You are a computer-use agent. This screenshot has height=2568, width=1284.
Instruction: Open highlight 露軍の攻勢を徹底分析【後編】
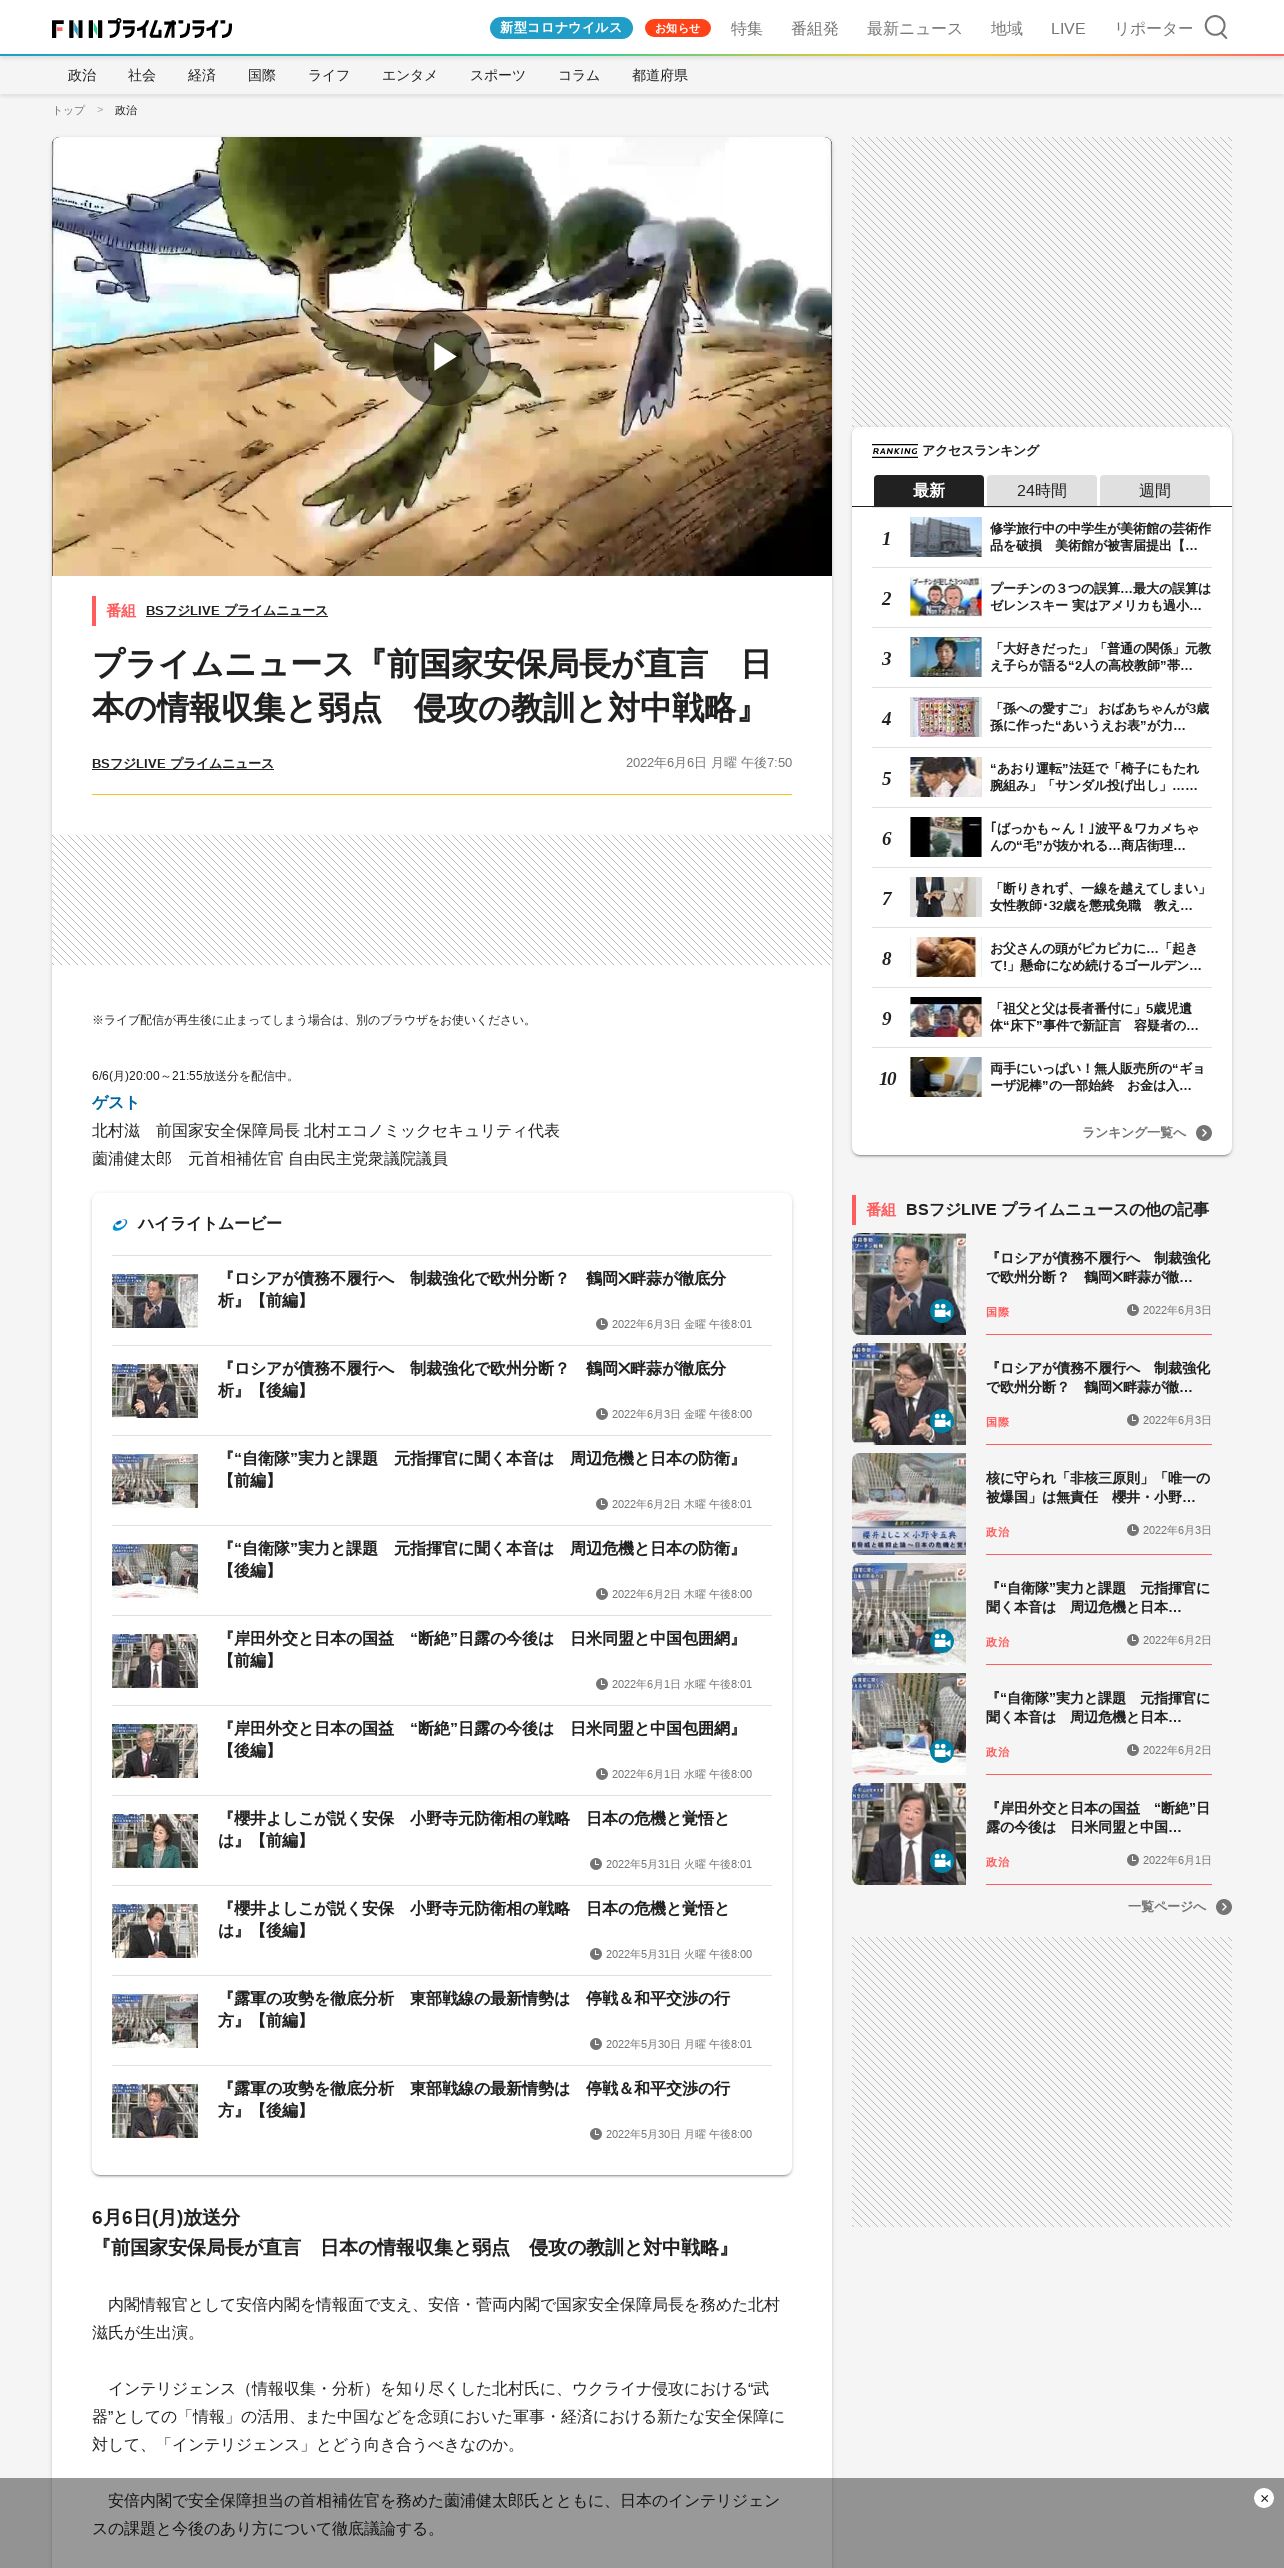pos(442,2110)
